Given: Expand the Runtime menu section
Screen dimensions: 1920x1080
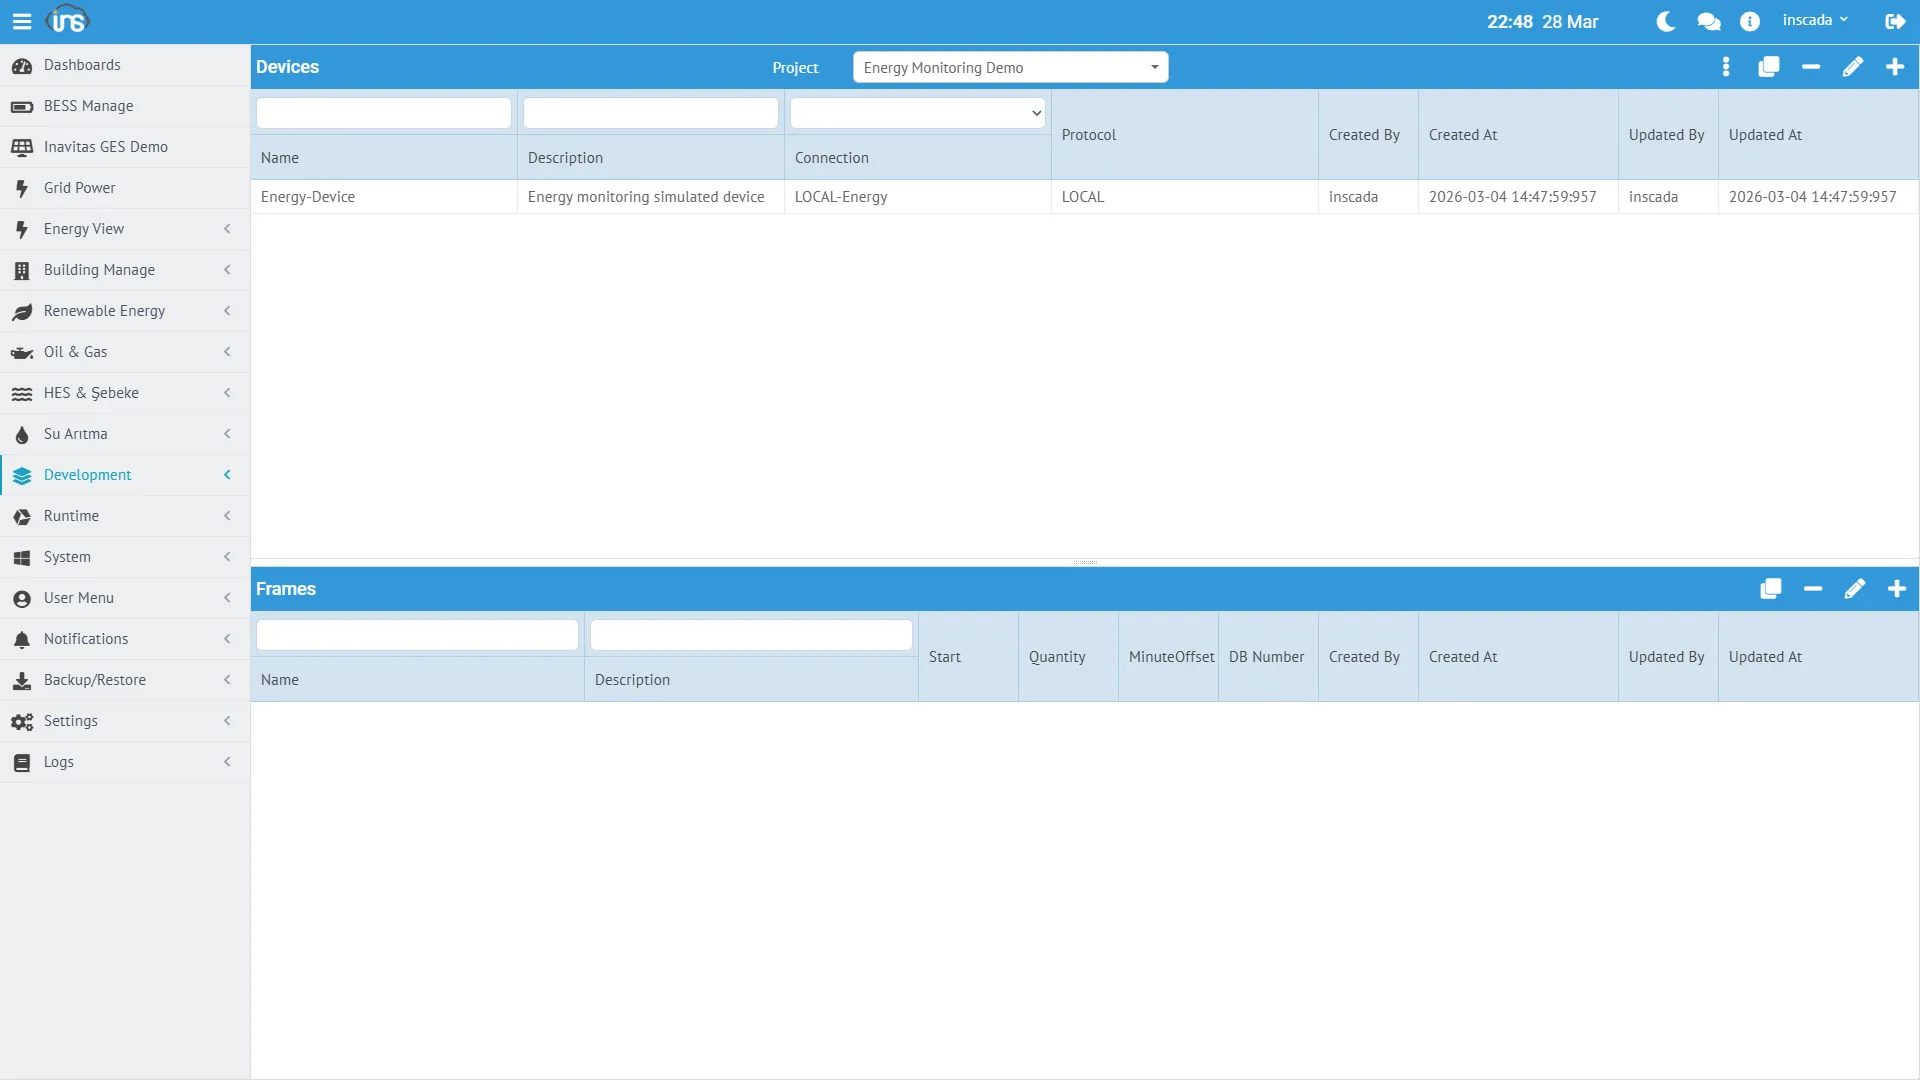Looking at the screenshot, I should click(x=125, y=516).
